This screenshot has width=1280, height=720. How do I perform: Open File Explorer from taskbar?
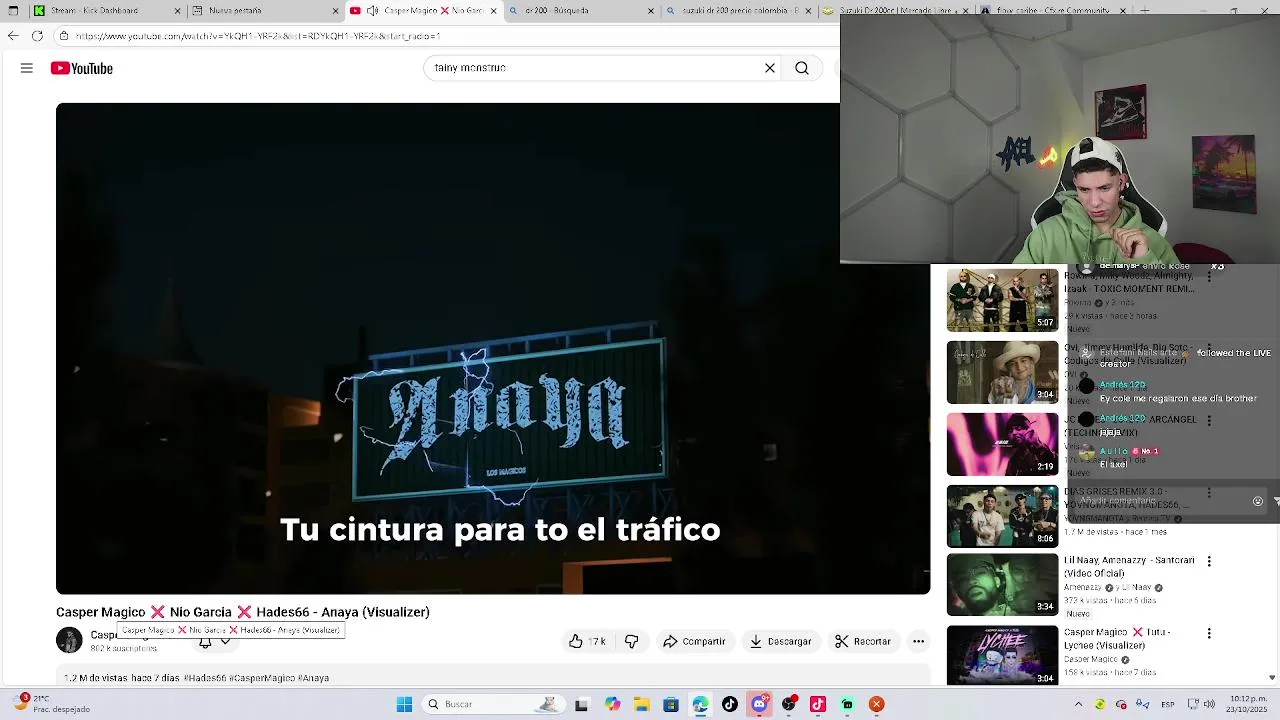coord(641,704)
